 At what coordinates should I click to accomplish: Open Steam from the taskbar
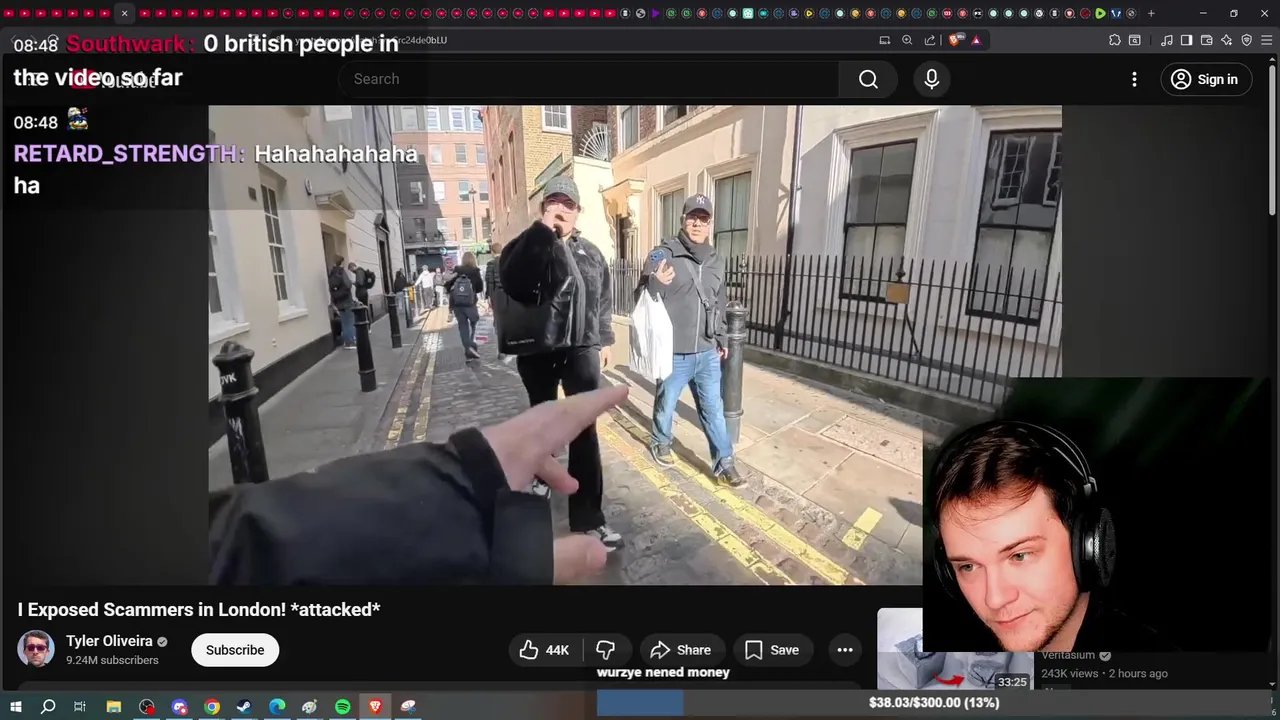244,707
